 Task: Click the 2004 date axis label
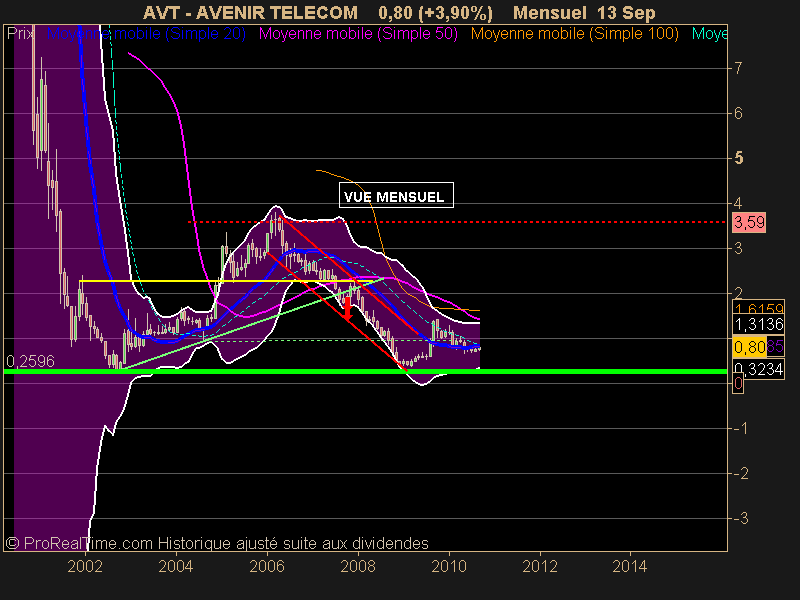pos(176,566)
